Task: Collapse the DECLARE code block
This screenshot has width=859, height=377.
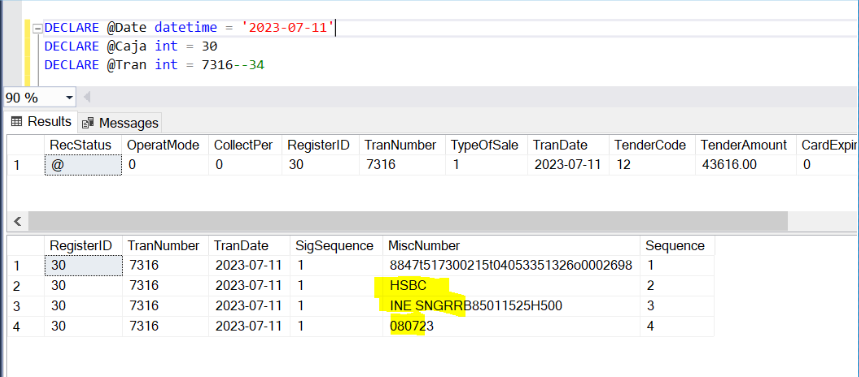Action: [38, 28]
